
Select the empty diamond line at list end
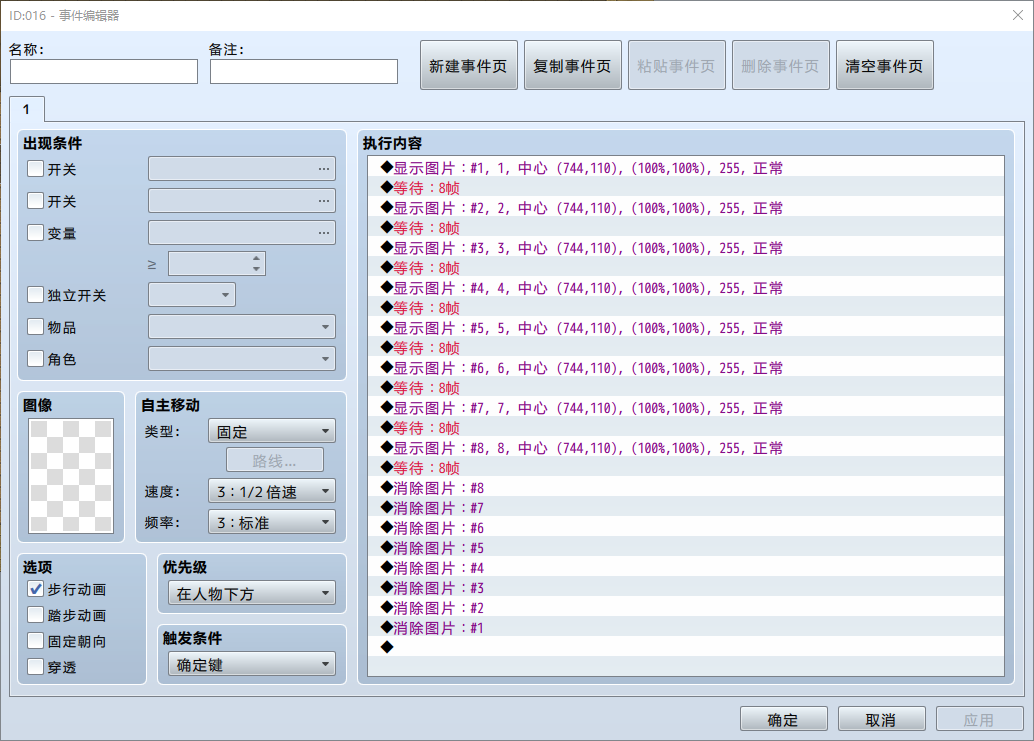coord(686,647)
